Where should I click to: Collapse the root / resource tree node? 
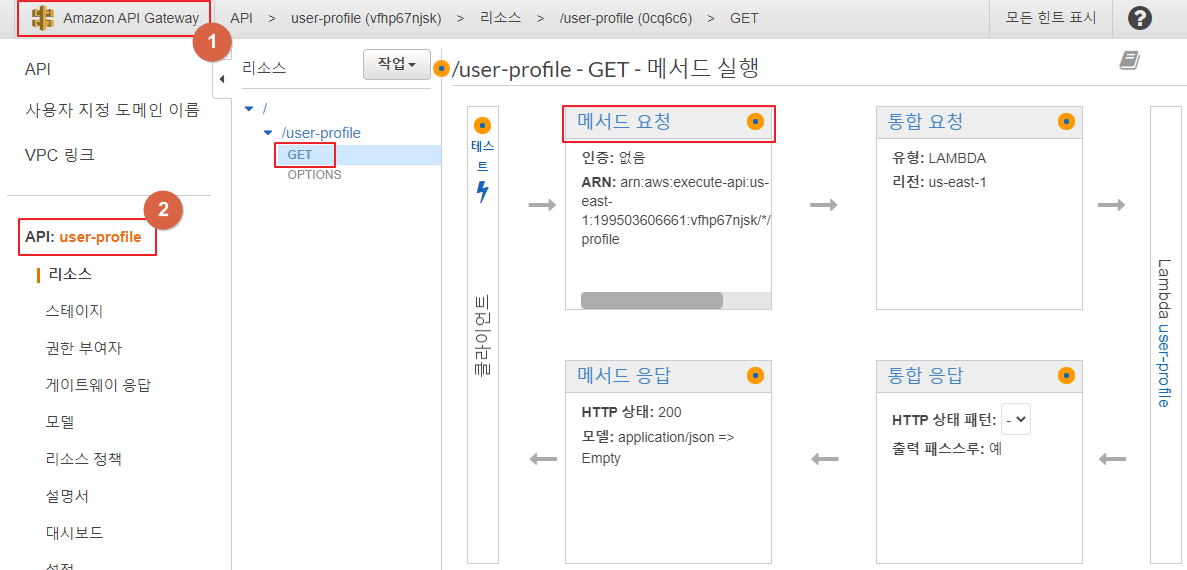249,109
